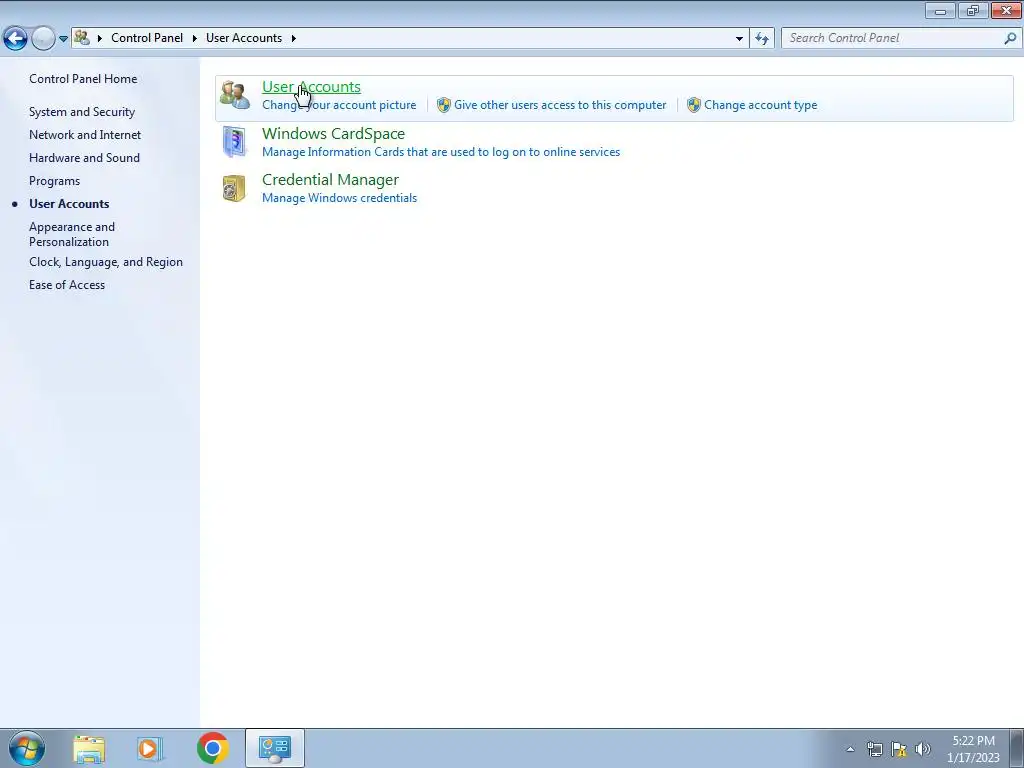Image resolution: width=1024 pixels, height=768 pixels.
Task: Open the Windows CardSpace icon
Action: coord(234,142)
